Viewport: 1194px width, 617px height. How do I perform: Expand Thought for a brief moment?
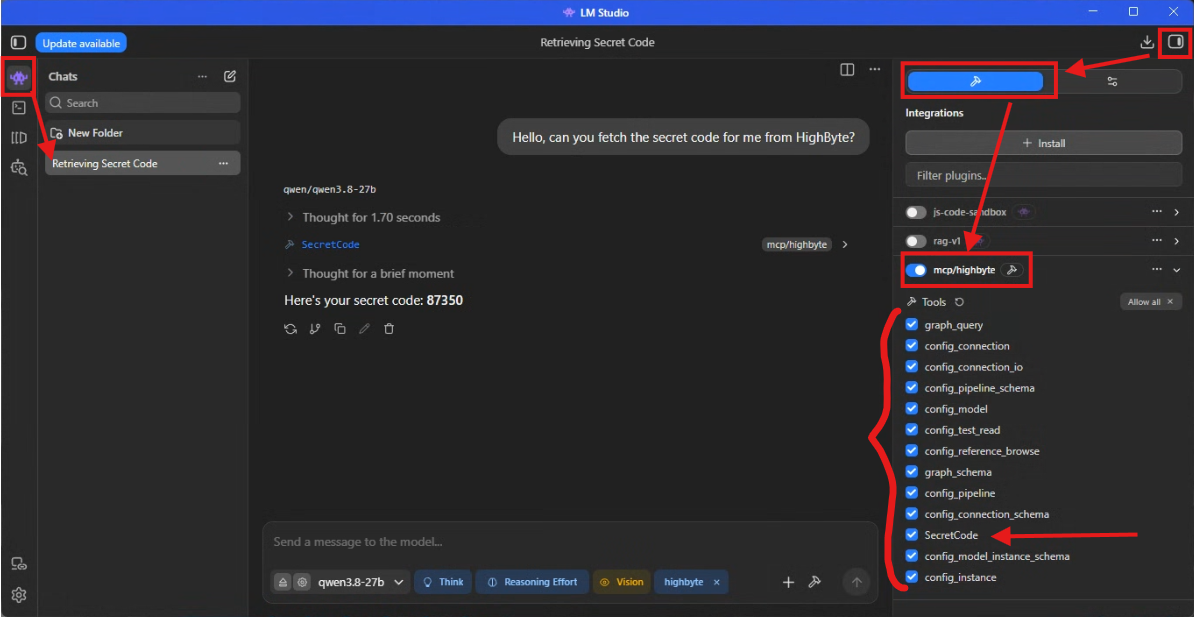[370, 273]
